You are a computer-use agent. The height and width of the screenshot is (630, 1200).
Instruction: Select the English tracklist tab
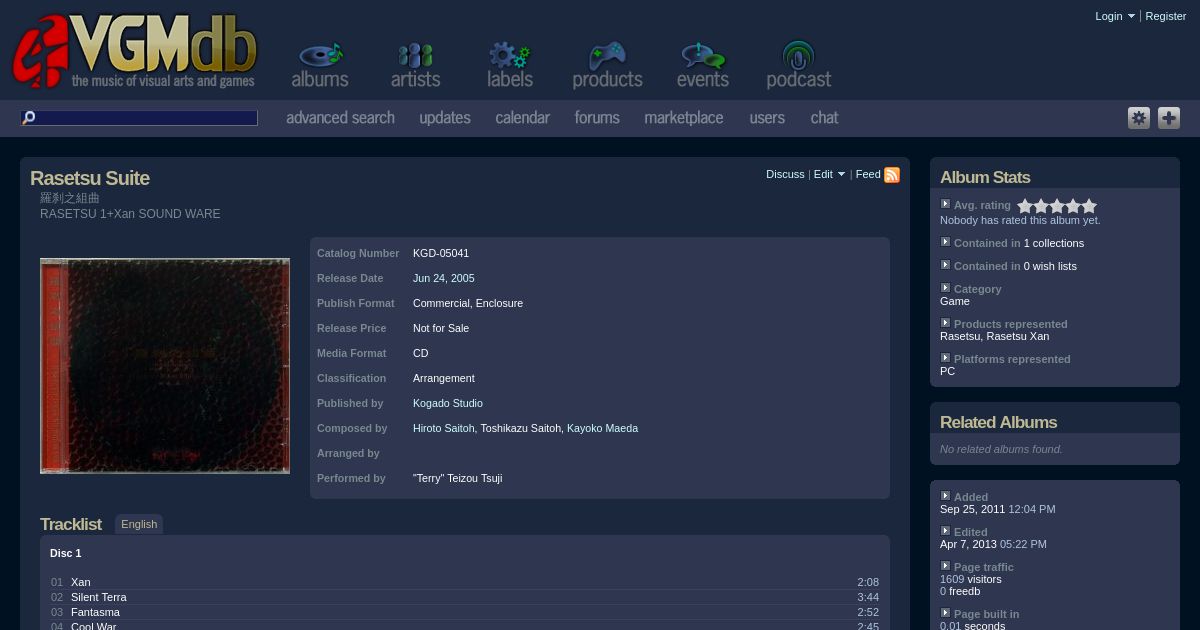139,524
